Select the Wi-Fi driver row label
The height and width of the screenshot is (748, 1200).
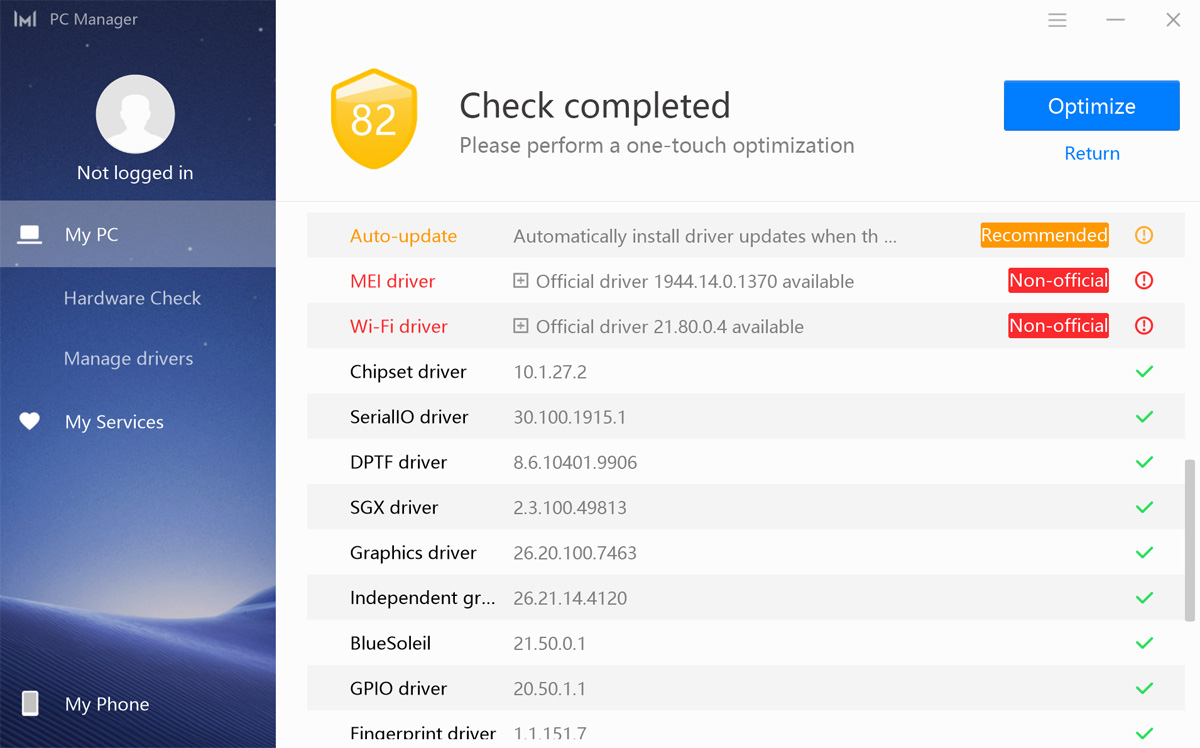click(399, 326)
